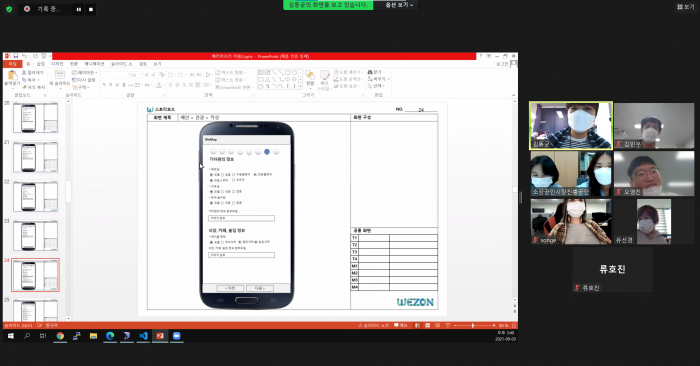Toggle the Comments pane in status bar
This screenshot has width=700, height=366.
point(400,325)
